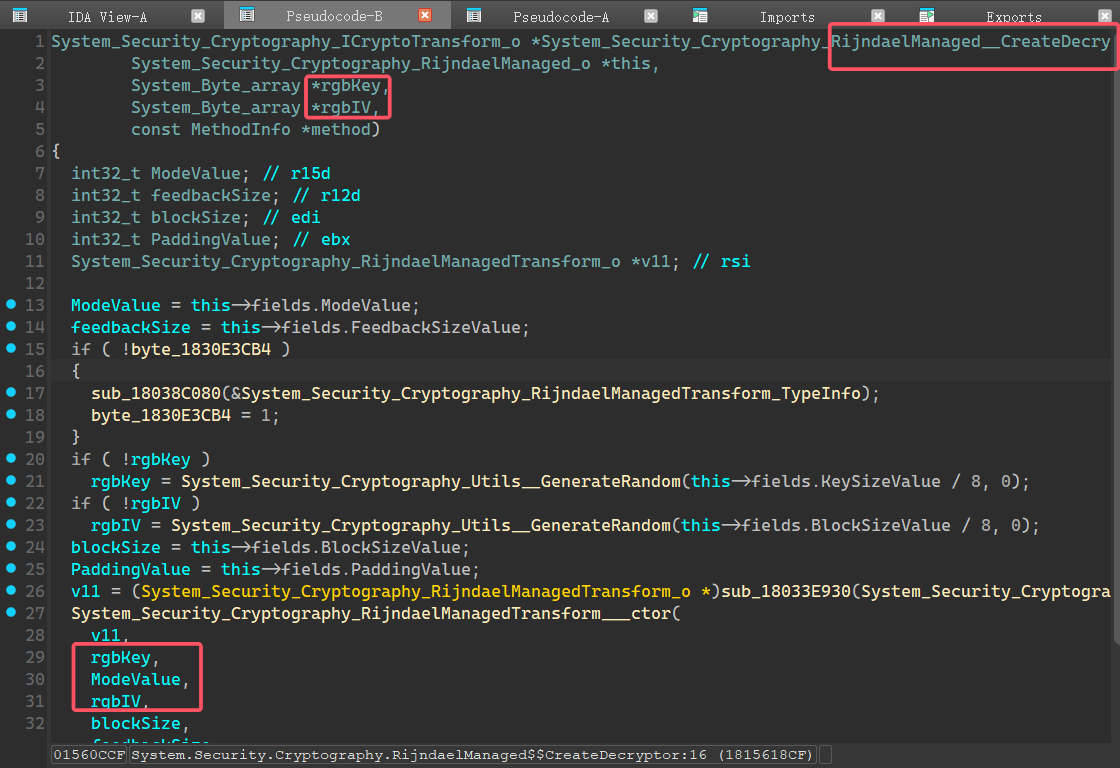Image resolution: width=1120 pixels, height=768 pixels.
Task: Switch to the Pseudocode-A tab
Action: (560, 17)
